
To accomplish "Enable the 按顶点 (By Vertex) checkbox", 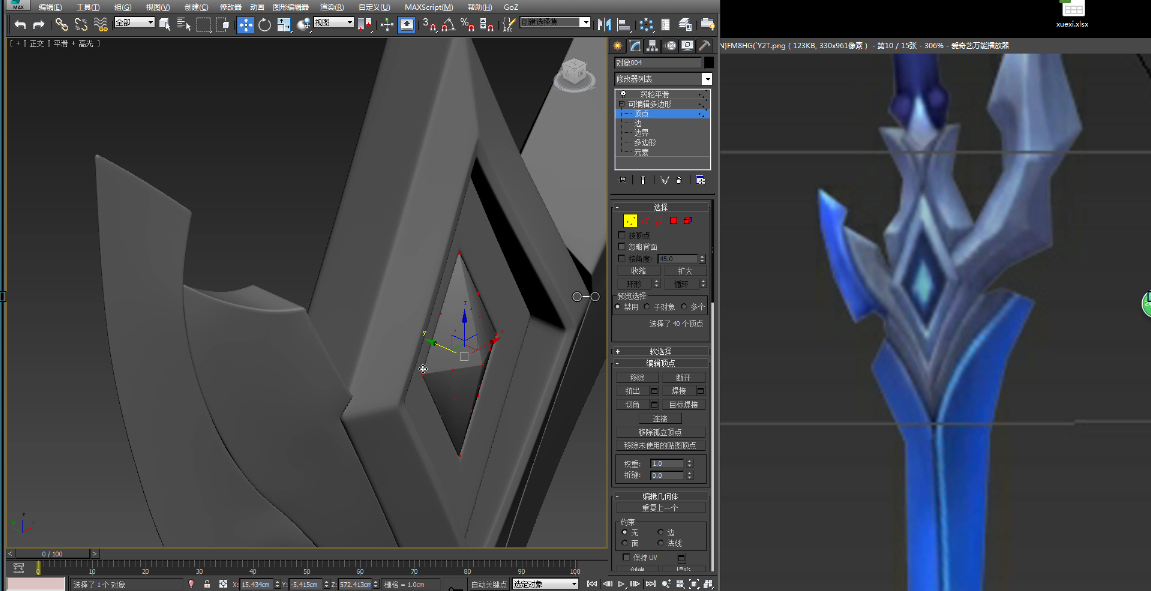I will pos(622,235).
